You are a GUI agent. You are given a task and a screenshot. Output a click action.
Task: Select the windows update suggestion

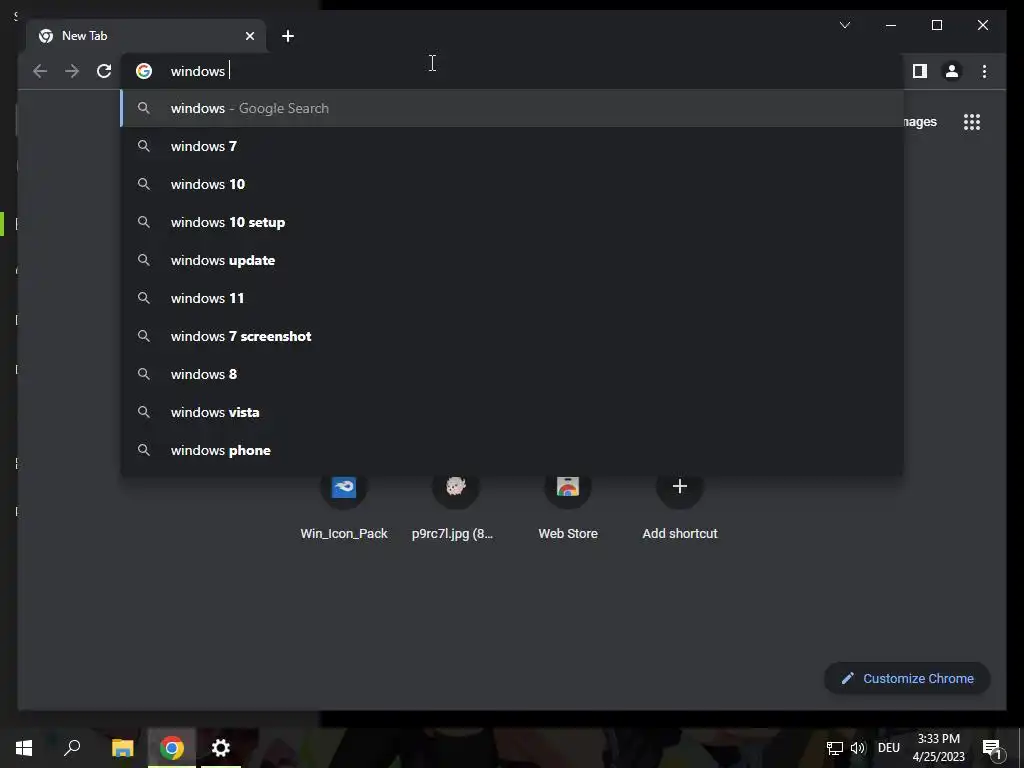click(x=513, y=260)
